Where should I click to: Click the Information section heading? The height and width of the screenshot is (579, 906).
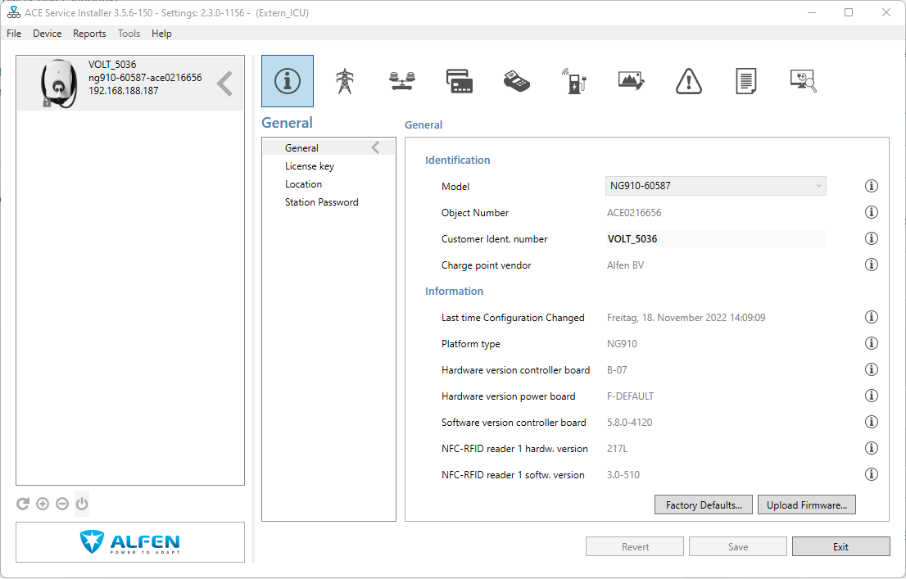tap(454, 291)
